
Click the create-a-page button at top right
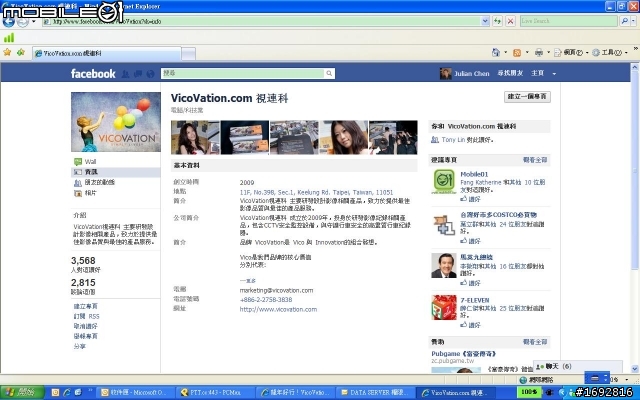(527, 97)
